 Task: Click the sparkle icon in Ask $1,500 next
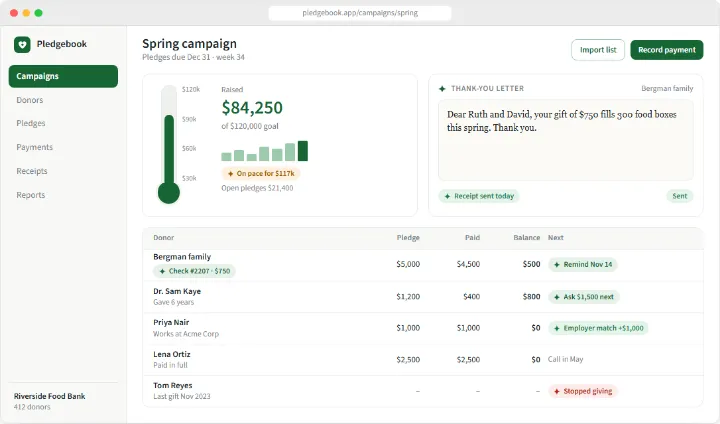pos(557,297)
